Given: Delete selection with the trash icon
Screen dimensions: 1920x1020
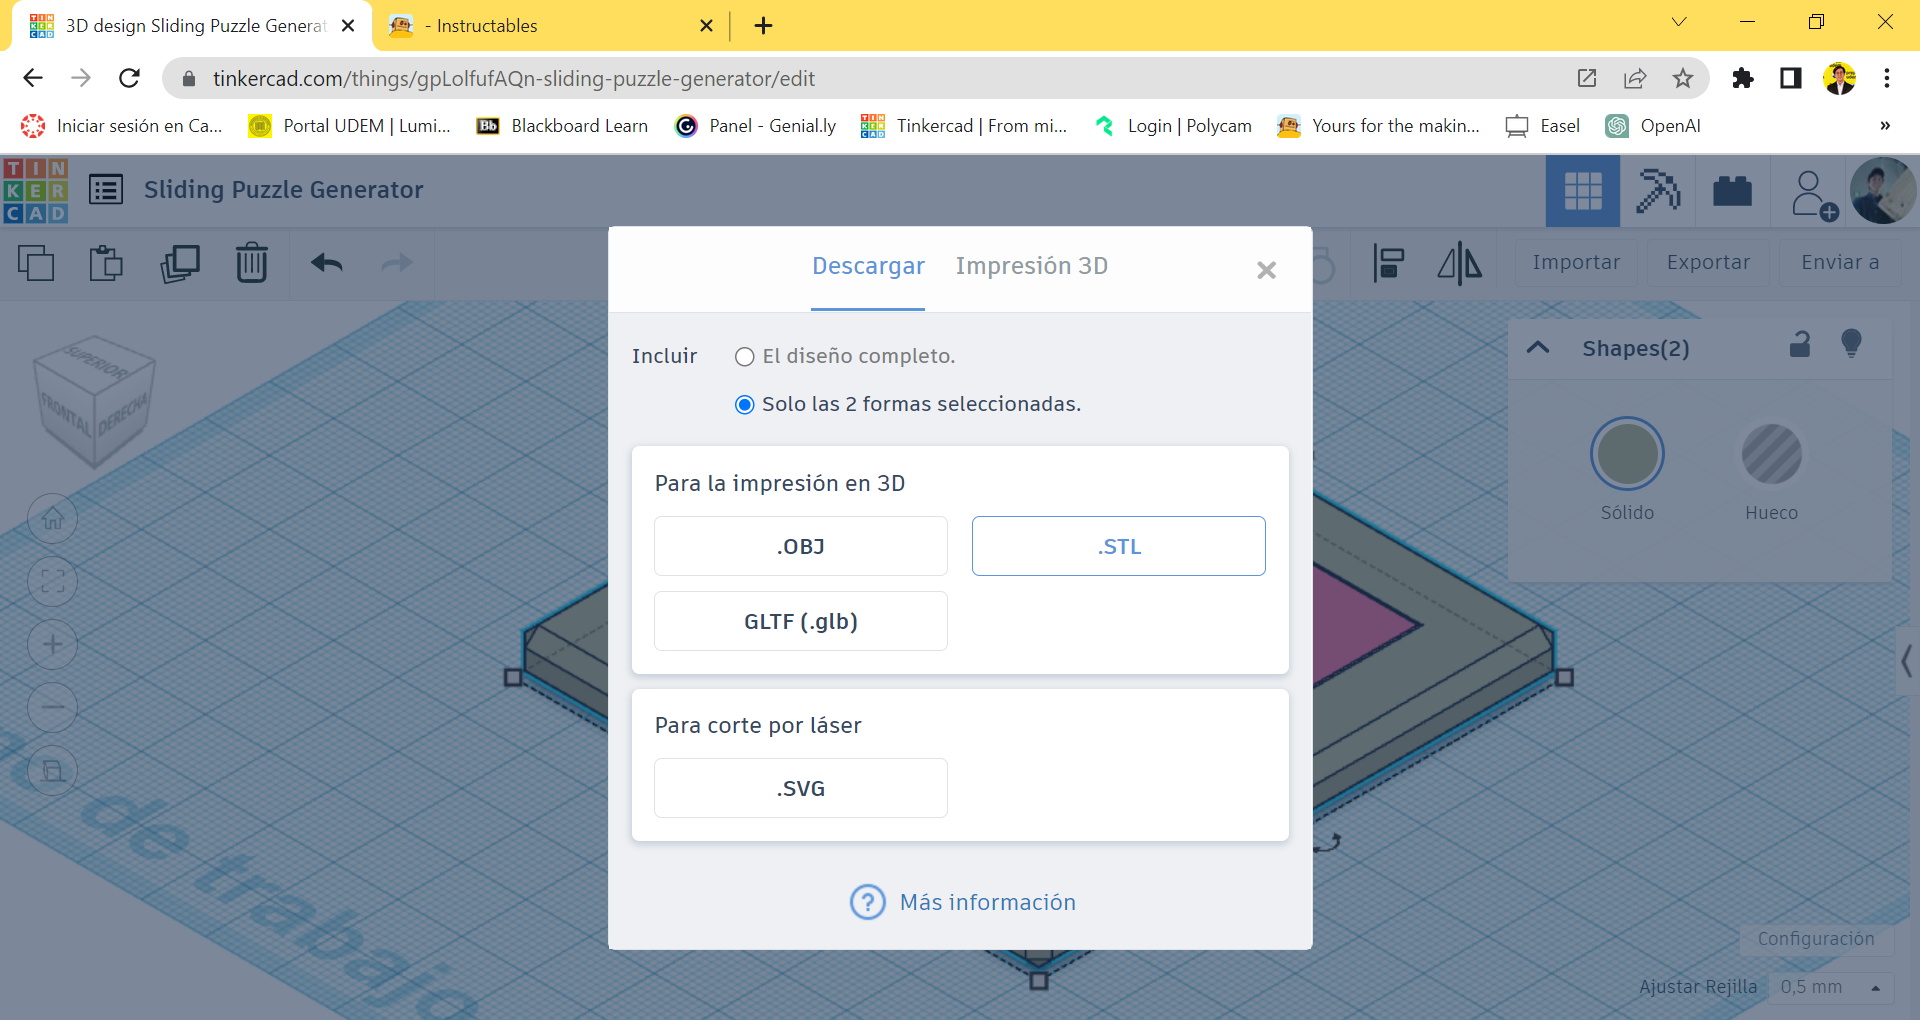Looking at the screenshot, I should tap(252, 263).
